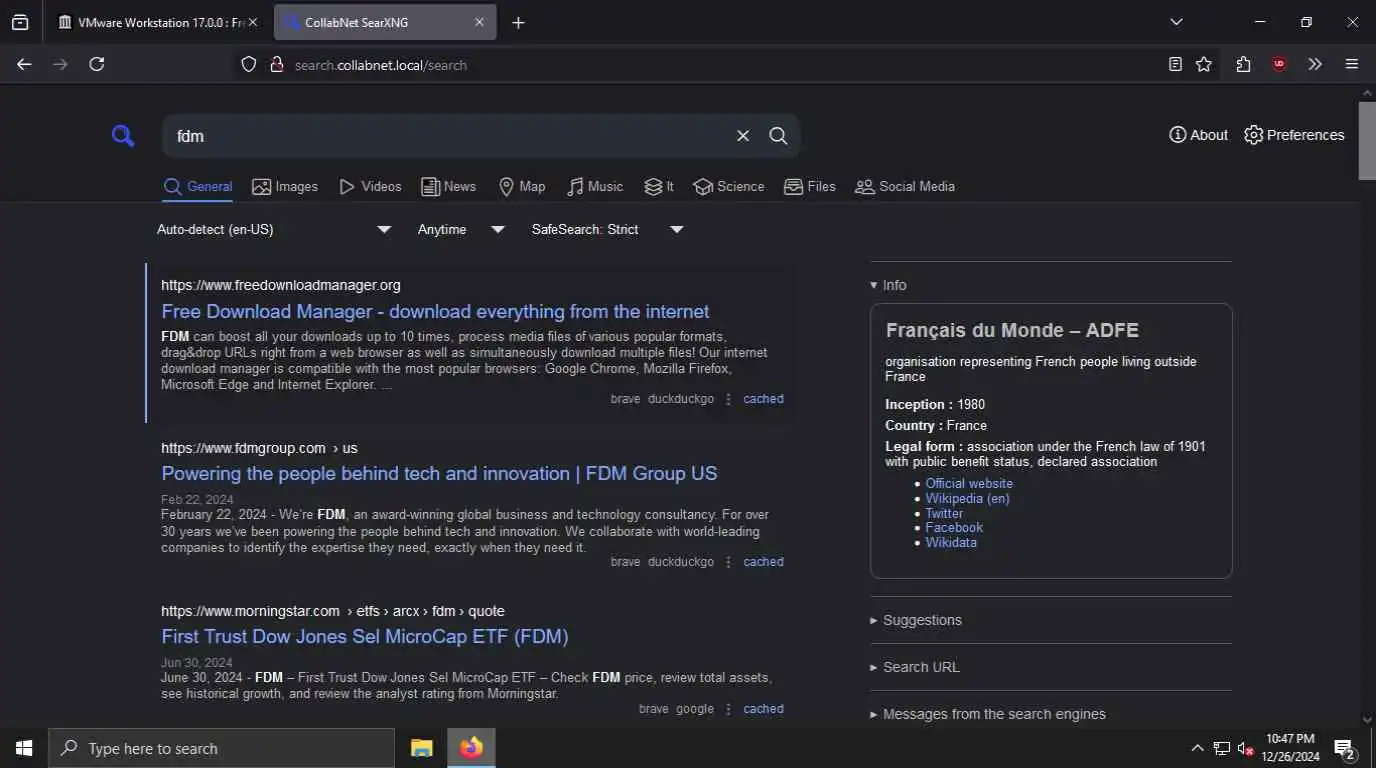Bookmark this page with star icon
This screenshot has height=768, width=1376.
[1204, 64]
